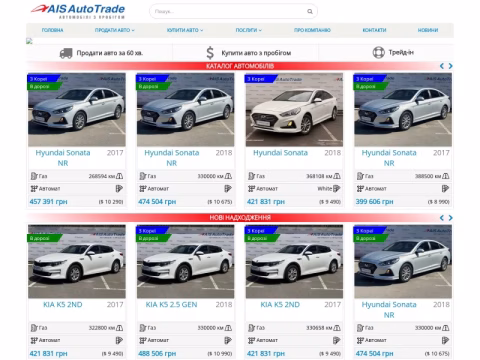Viewport: 480px width, 360px height.
Task: Open the ГОЛОВНА menu item
Action: (x=52, y=30)
